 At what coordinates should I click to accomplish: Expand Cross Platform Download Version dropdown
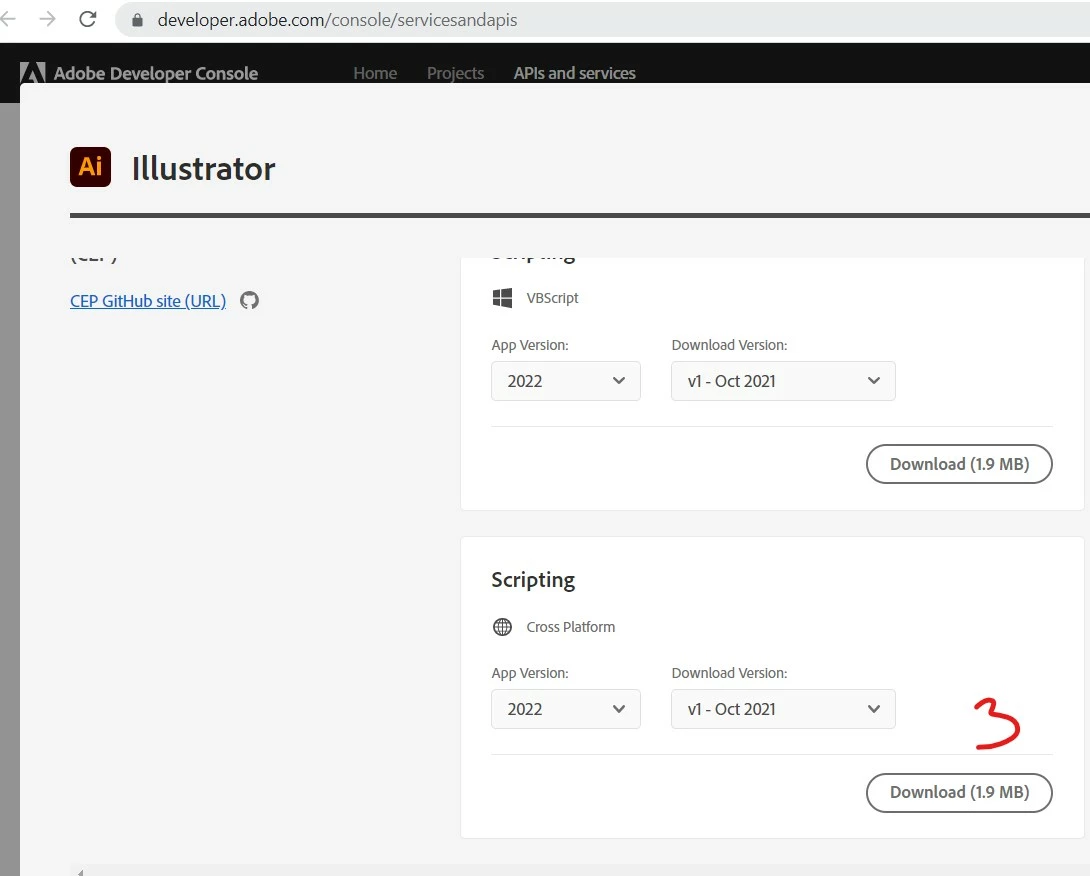click(x=783, y=709)
